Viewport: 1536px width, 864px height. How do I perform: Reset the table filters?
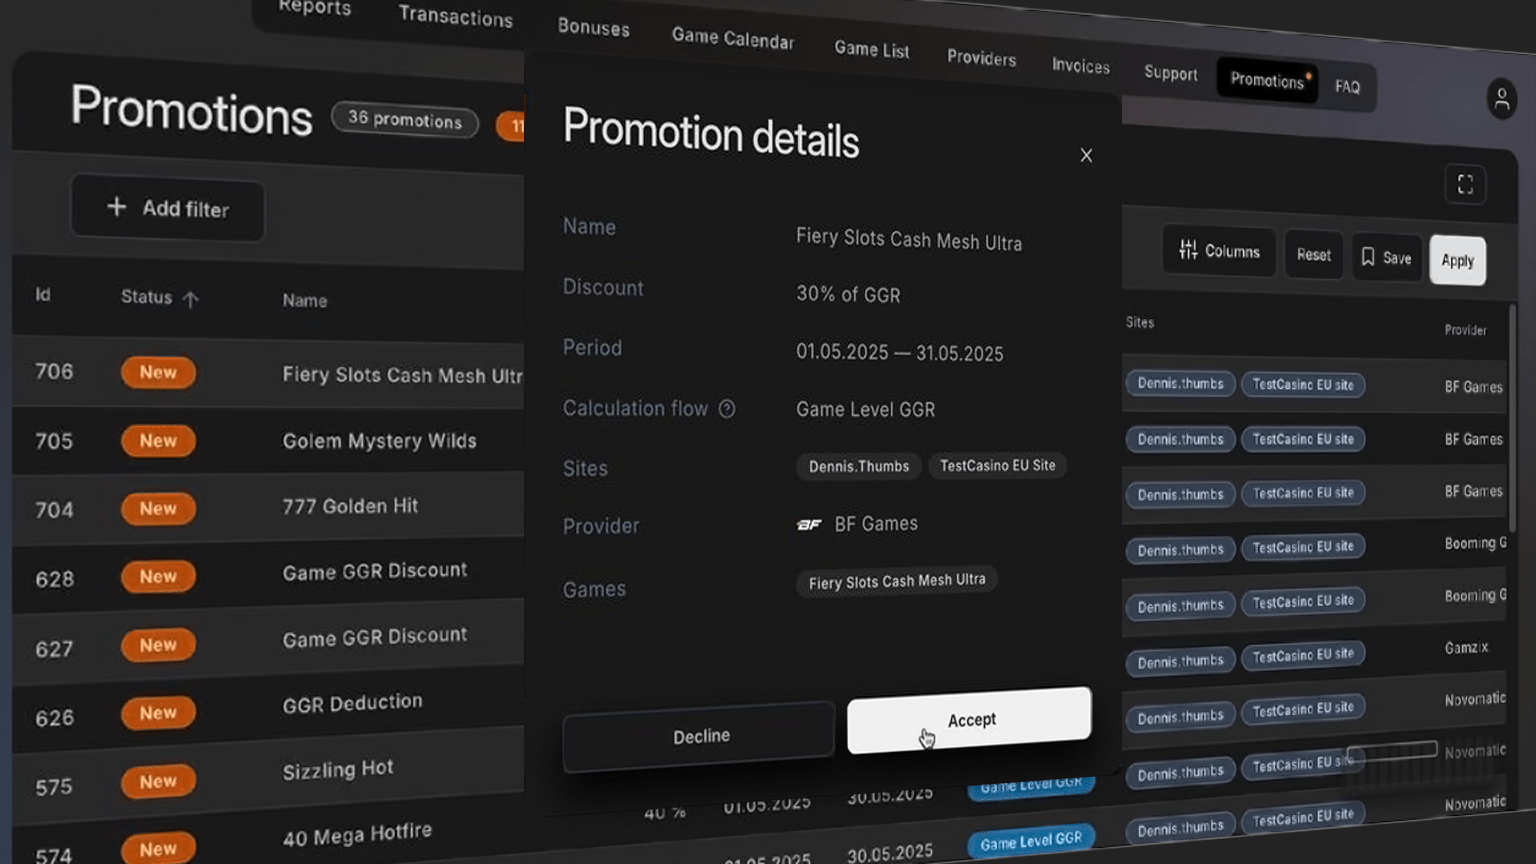[x=1313, y=255]
